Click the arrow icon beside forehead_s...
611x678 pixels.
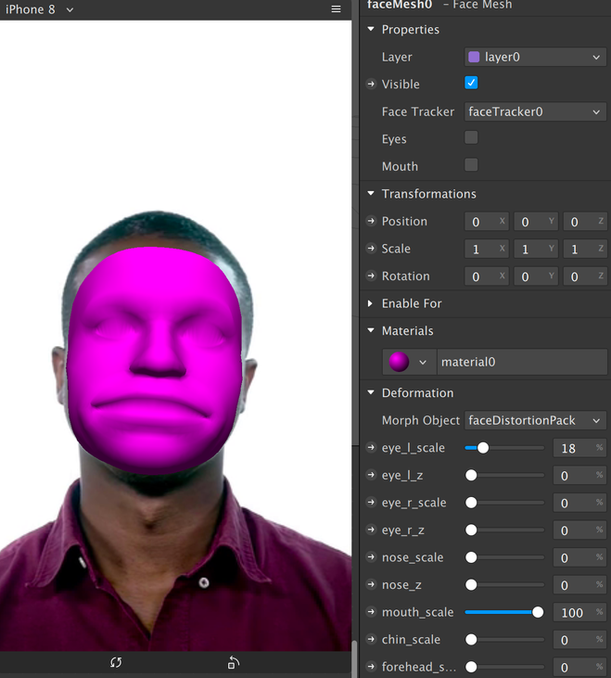371,667
